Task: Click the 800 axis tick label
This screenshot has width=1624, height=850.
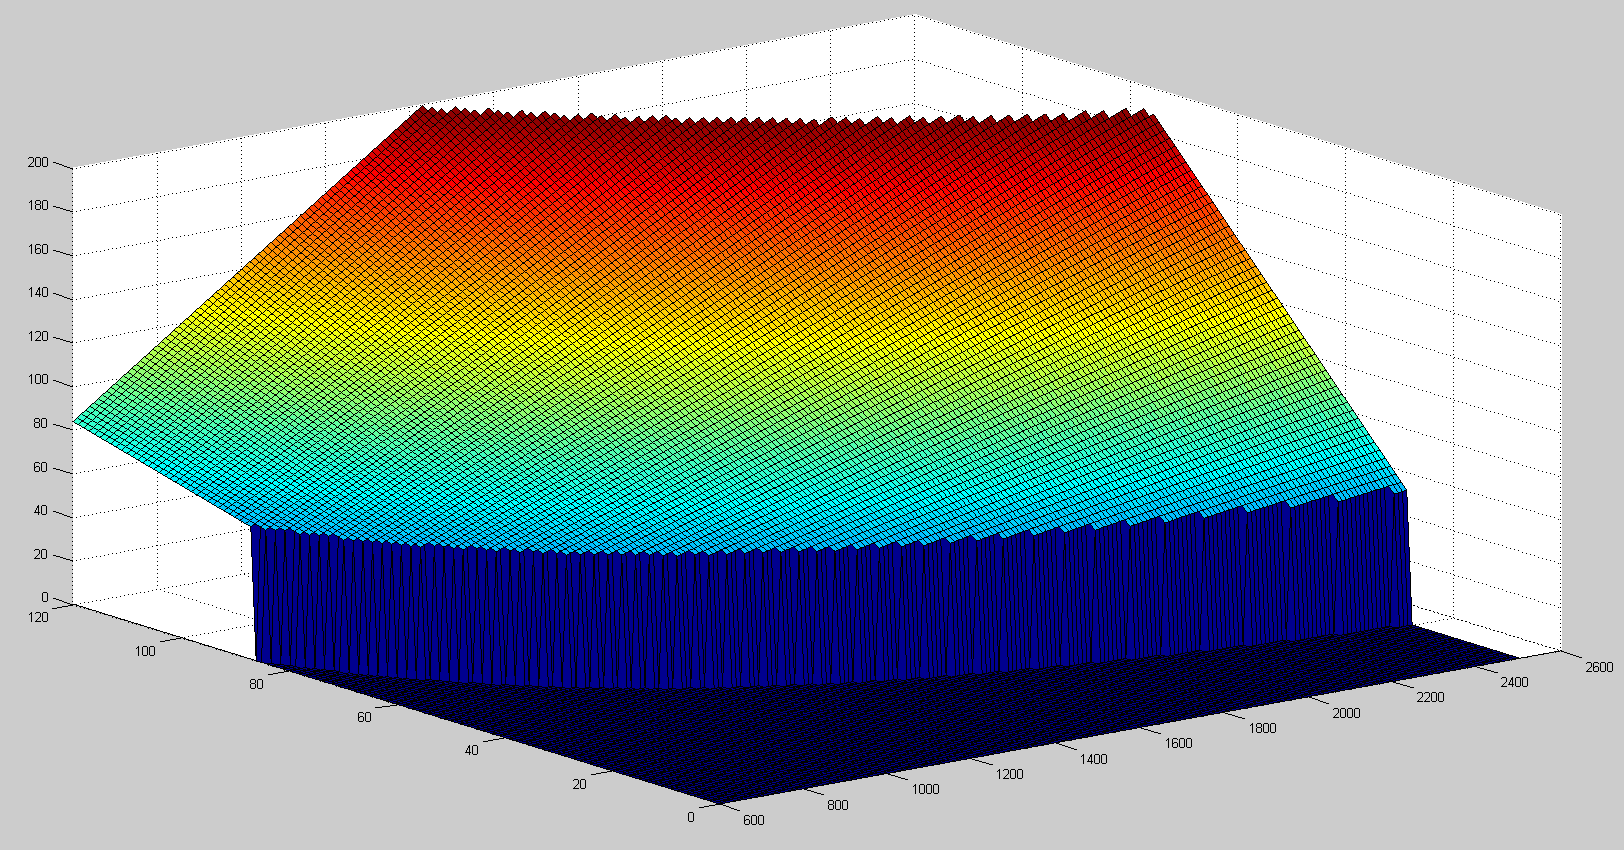Action: pyautogui.click(x=837, y=805)
